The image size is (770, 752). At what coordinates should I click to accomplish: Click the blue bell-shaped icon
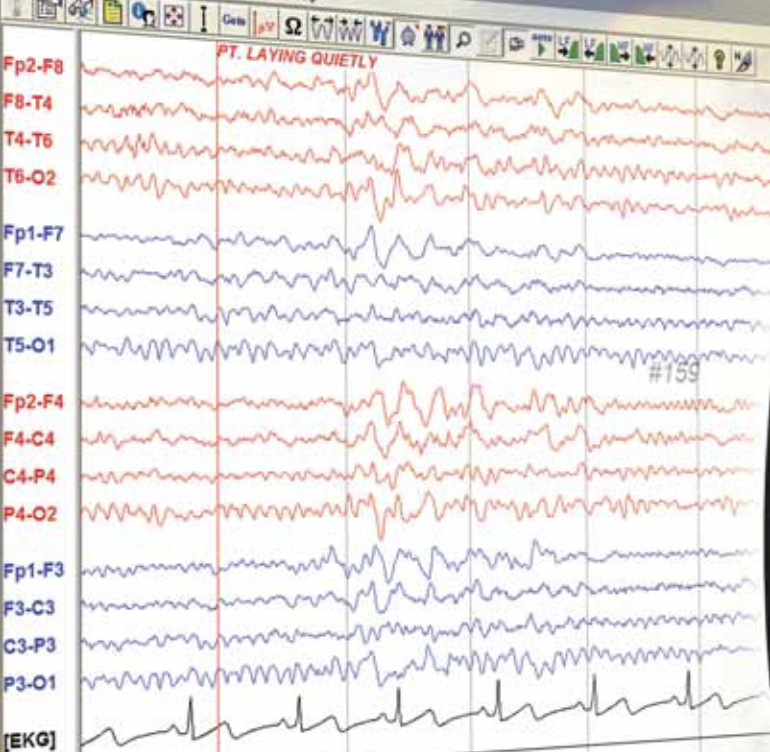409,35
